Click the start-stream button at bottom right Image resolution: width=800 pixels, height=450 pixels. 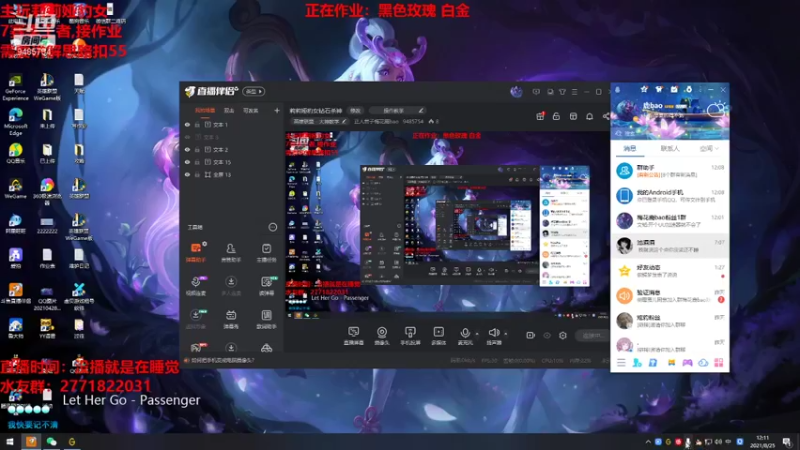pos(593,335)
